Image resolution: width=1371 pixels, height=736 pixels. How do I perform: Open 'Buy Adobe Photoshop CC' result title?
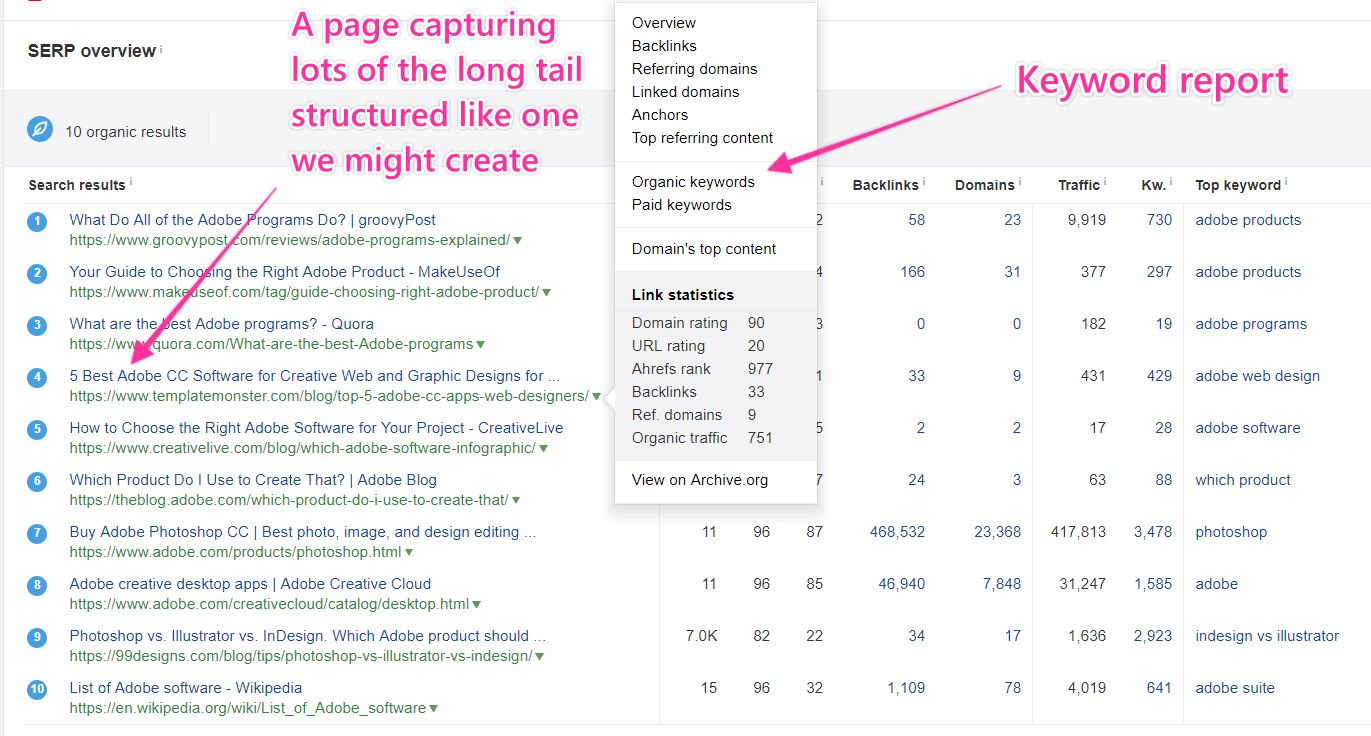tap(303, 532)
